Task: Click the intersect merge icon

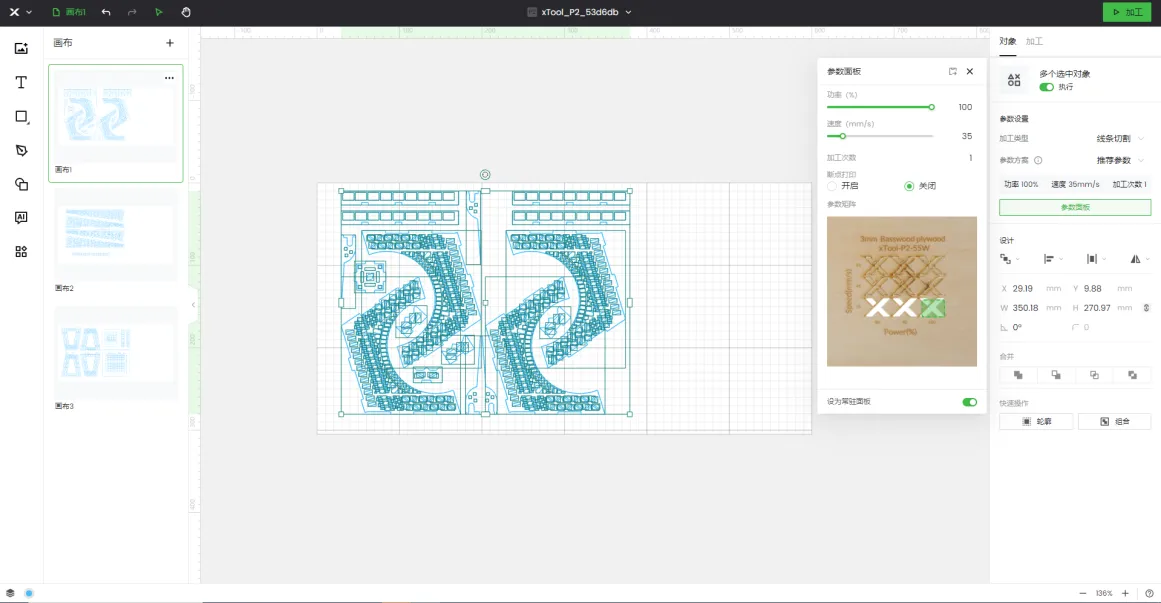Action: (x=1094, y=375)
